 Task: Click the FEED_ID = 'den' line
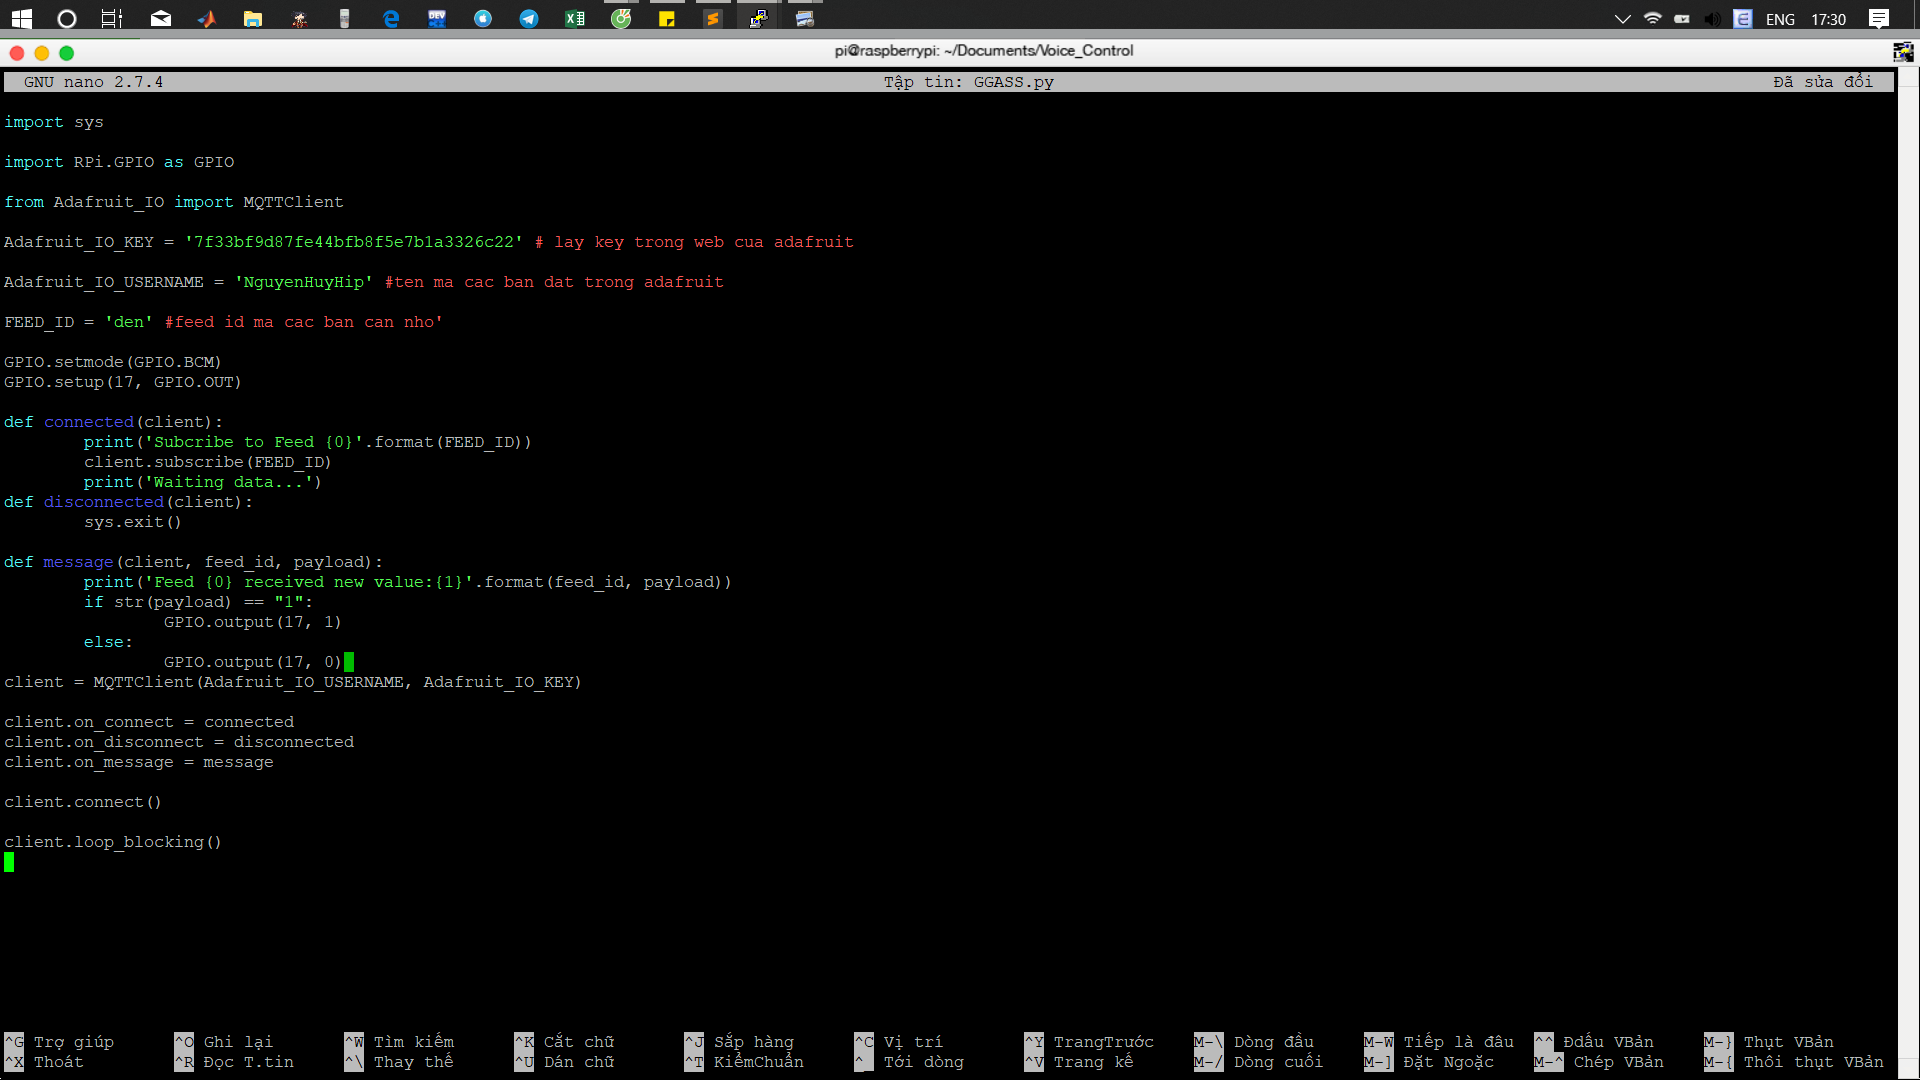[x=224, y=322]
